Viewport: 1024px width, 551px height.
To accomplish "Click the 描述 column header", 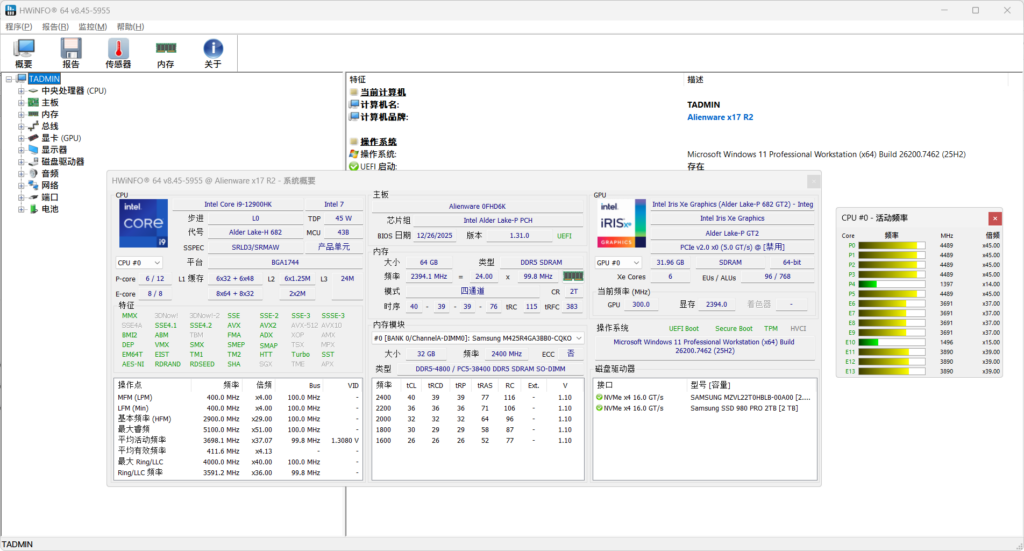I will pyautogui.click(x=695, y=80).
